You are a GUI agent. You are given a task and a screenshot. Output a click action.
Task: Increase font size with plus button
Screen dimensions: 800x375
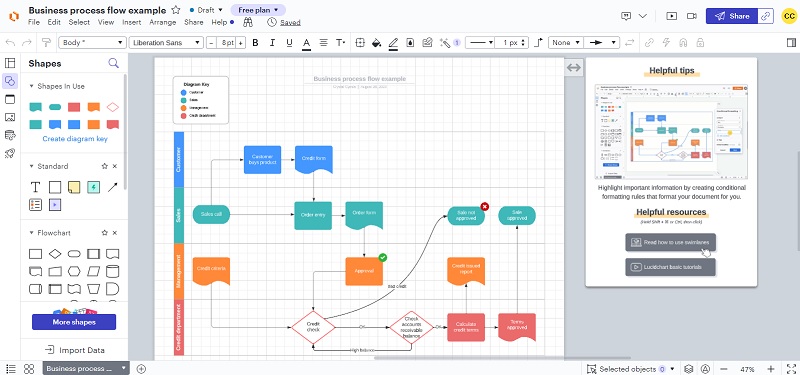point(241,43)
